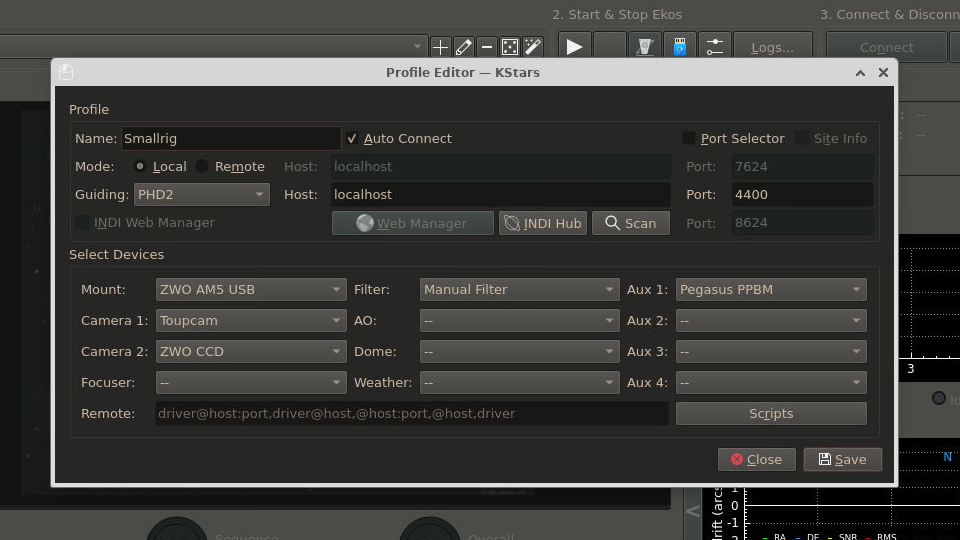Open the Weather dropdown
960x540 pixels.
519,383
